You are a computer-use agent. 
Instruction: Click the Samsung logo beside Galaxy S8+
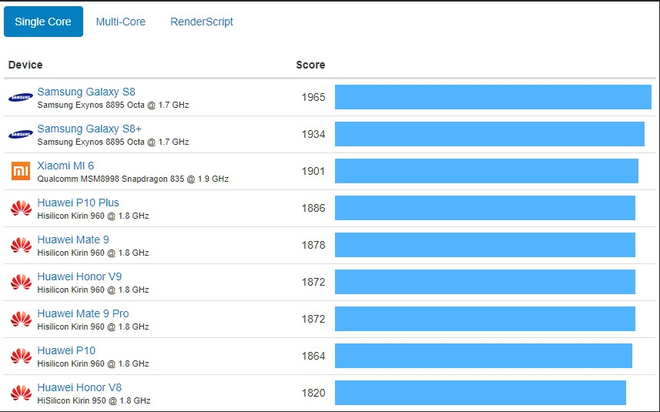click(20, 134)
